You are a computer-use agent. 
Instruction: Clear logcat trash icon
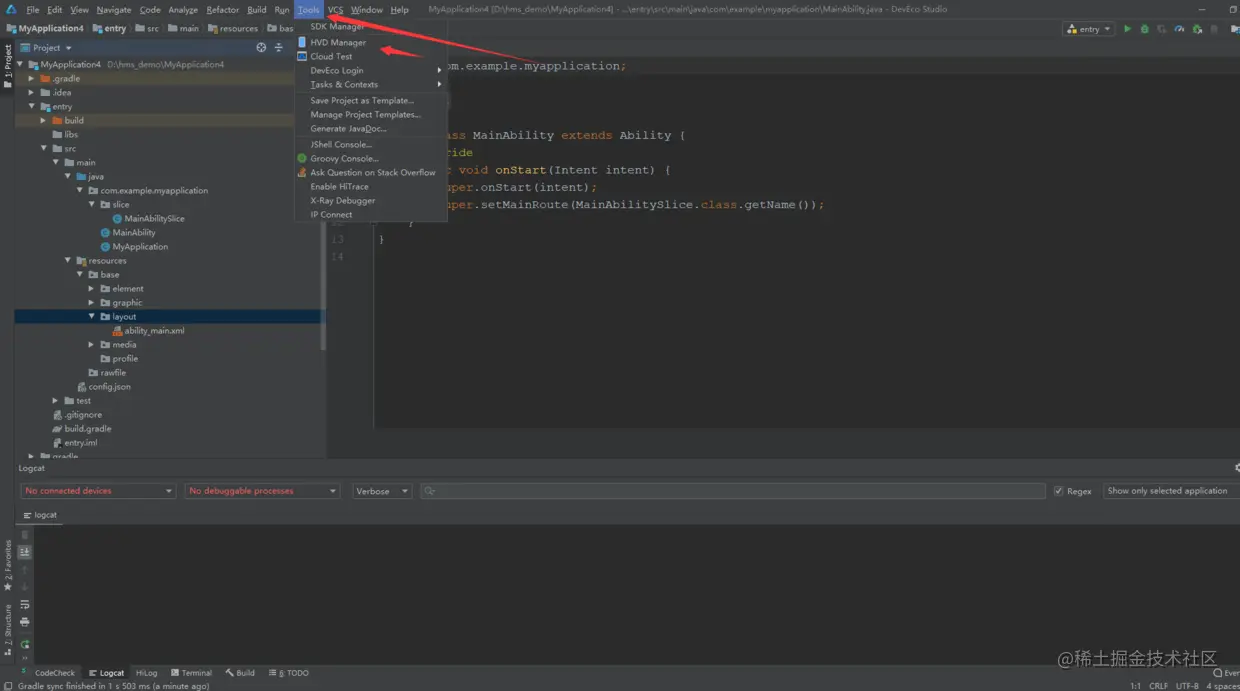(25, 535)
